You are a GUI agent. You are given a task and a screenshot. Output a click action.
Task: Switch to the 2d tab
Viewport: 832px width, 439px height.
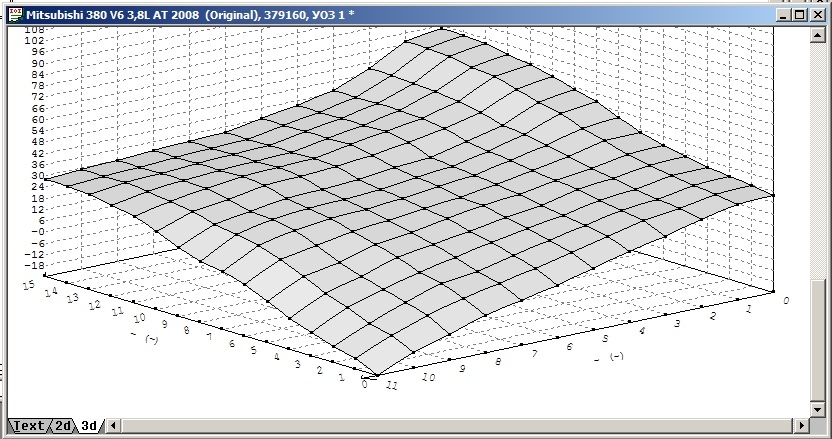point(62,426)
